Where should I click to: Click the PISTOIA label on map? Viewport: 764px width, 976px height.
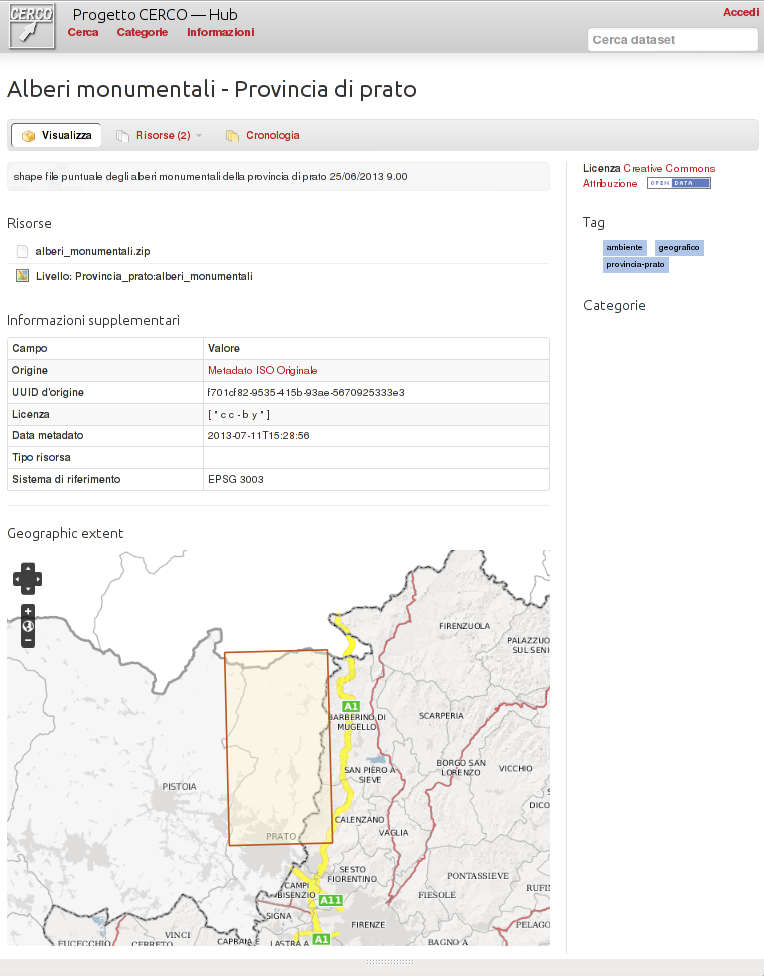(x=179, y=787)
